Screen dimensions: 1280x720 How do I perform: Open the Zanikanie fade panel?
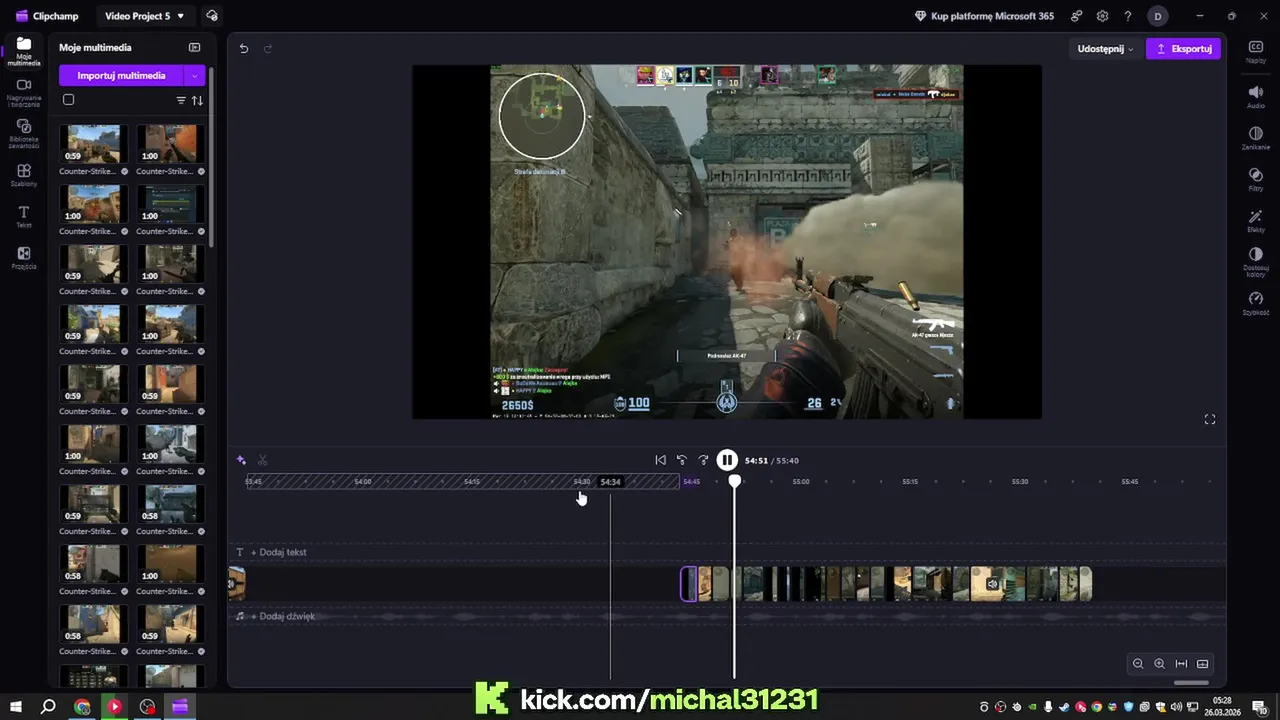[x=1256, y=138]
